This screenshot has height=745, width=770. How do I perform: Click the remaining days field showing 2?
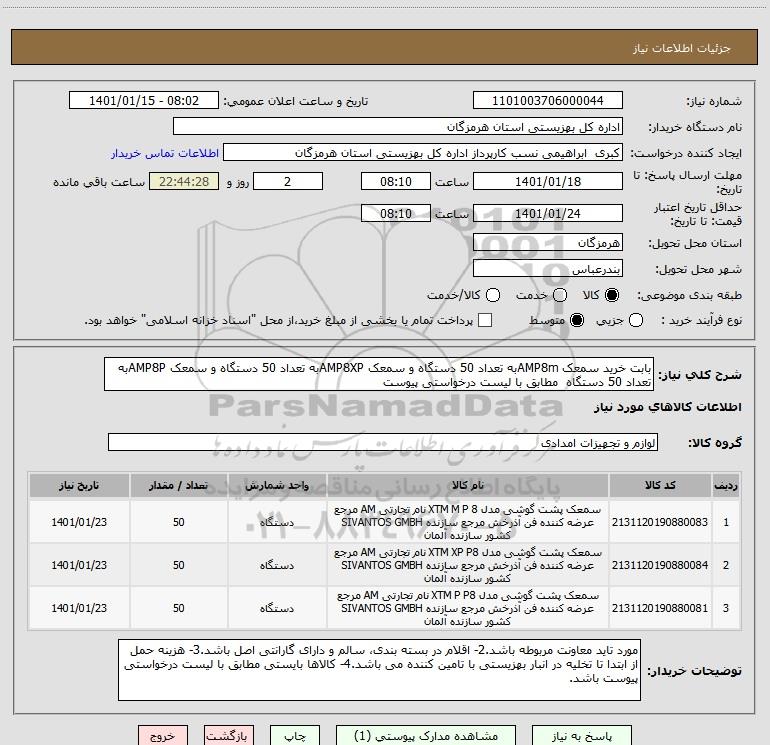pos(288,181)
